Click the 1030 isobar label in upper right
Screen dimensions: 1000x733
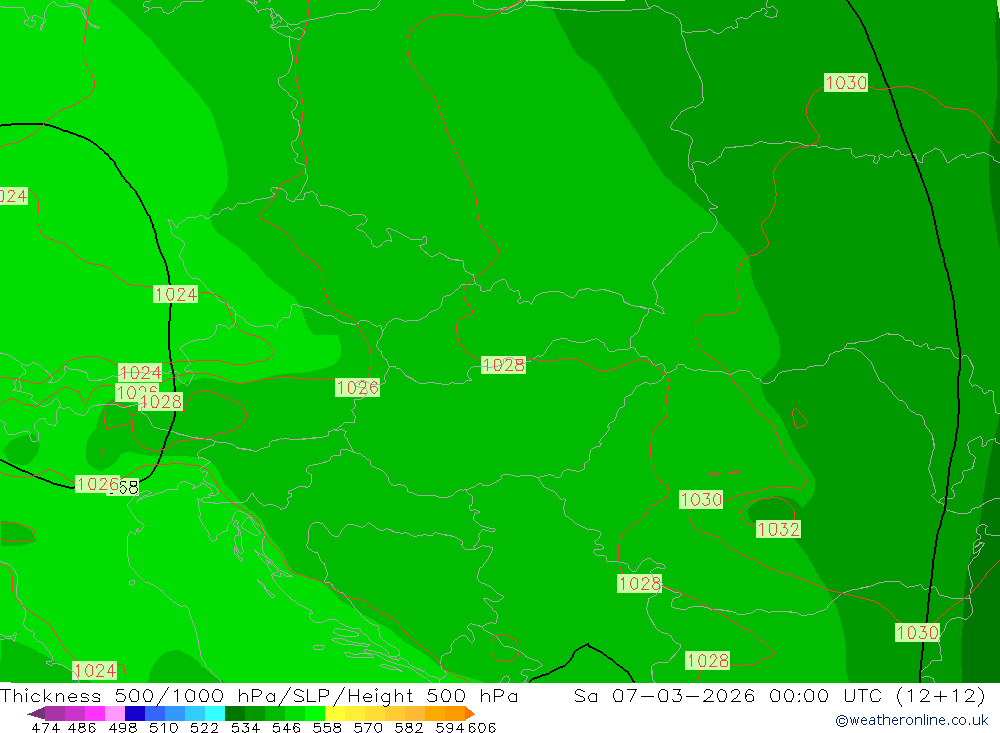[846, 82]
